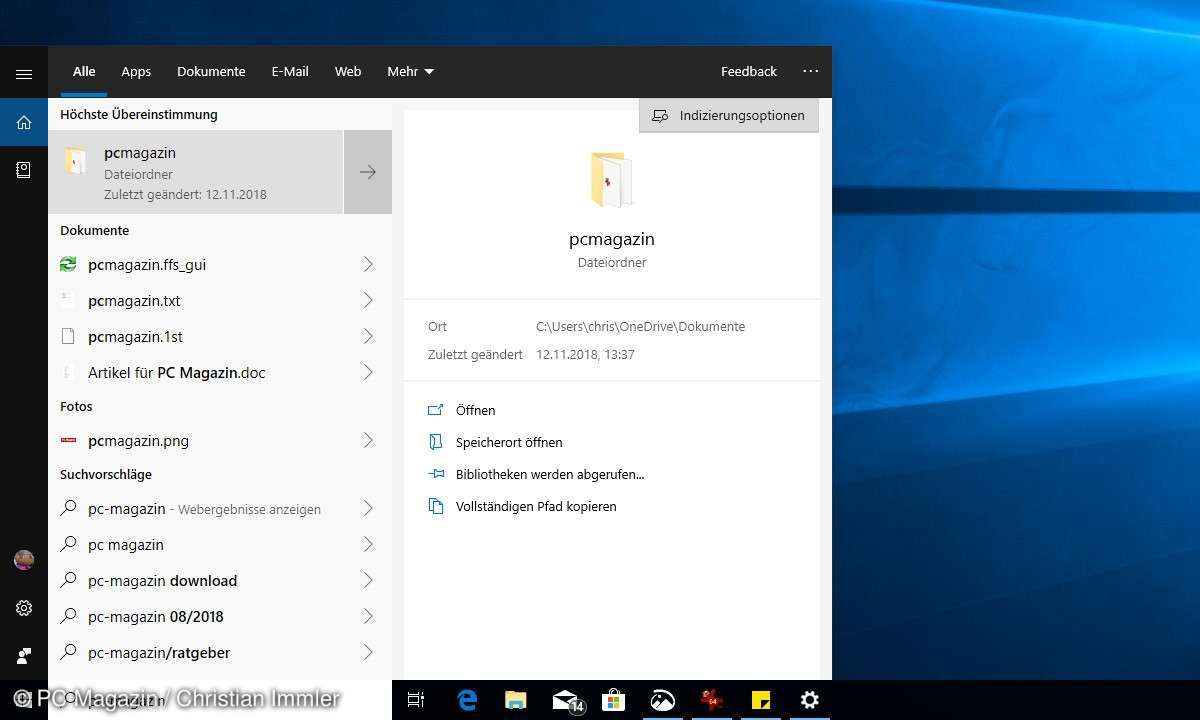This screenshot has height=720, width=1200.
Task: Expand the pcmagazin best match arrow
Action: tap(368, 172)
